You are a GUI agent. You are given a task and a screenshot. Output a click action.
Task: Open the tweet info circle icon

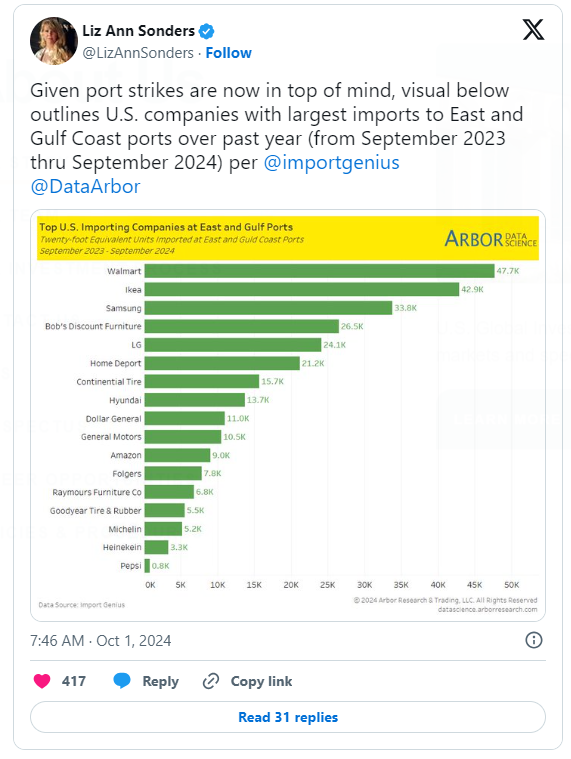tap(534, 640)
